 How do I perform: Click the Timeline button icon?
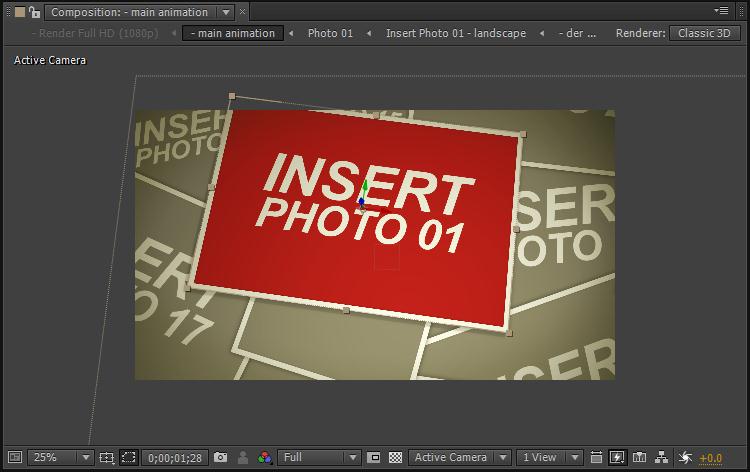(640, 457)
